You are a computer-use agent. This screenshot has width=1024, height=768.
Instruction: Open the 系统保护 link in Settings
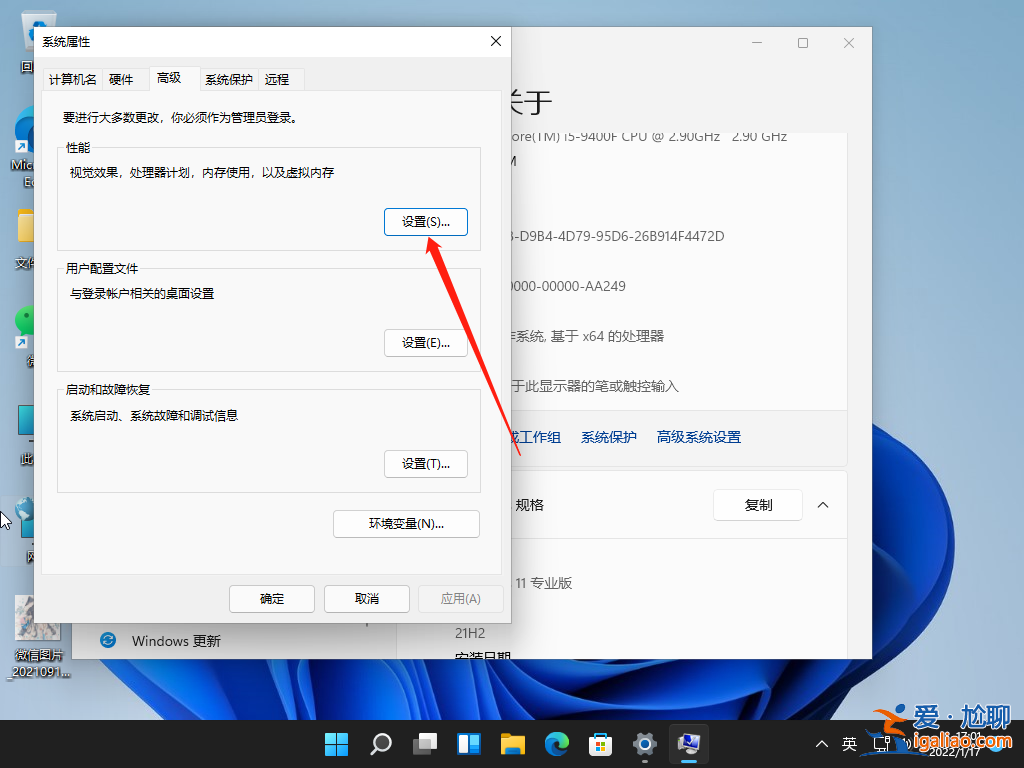pyautogui.click(x=608, y=437)
